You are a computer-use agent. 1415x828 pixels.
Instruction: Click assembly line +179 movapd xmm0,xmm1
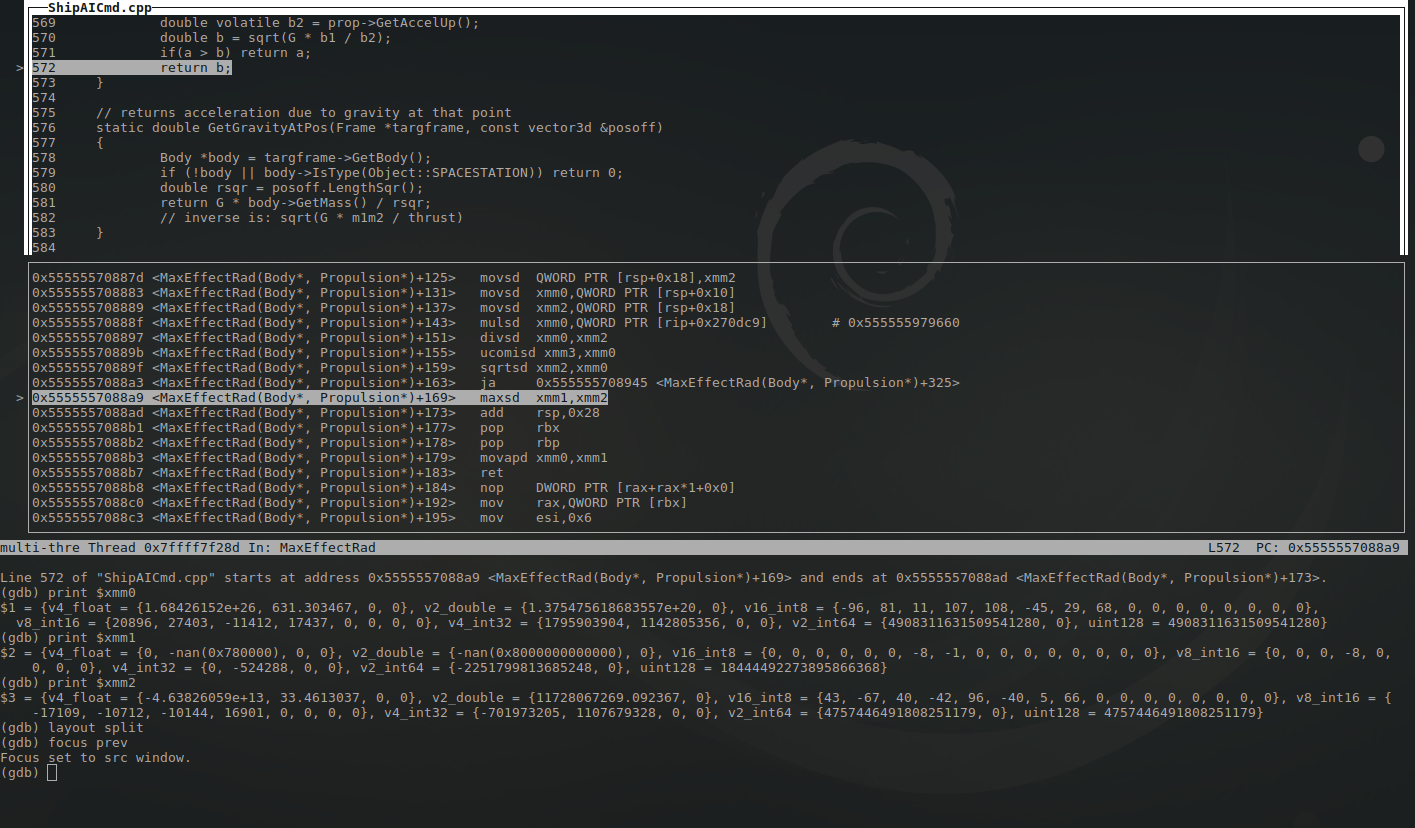click(320, 457)
